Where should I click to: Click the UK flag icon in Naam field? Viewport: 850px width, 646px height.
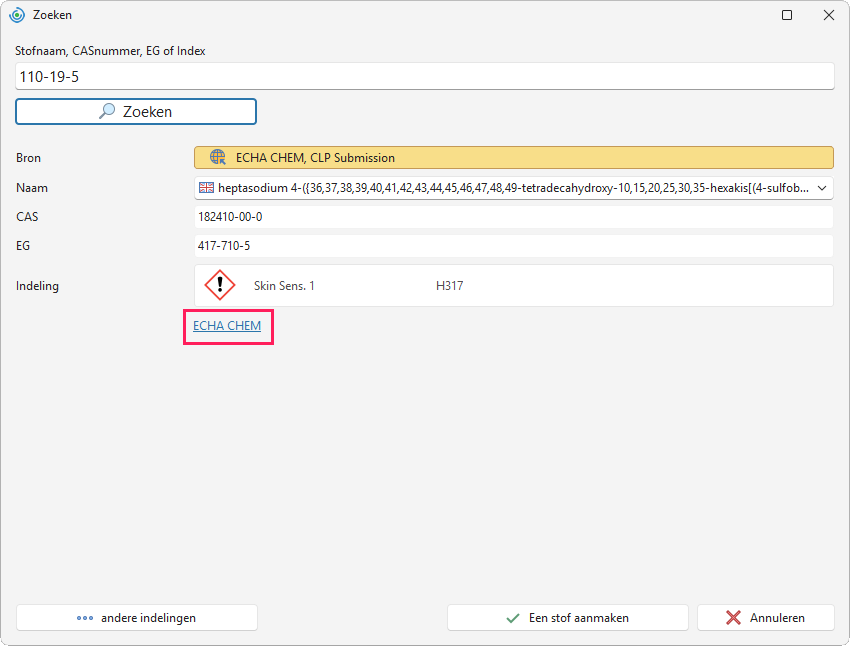click(x=206, y=188)
